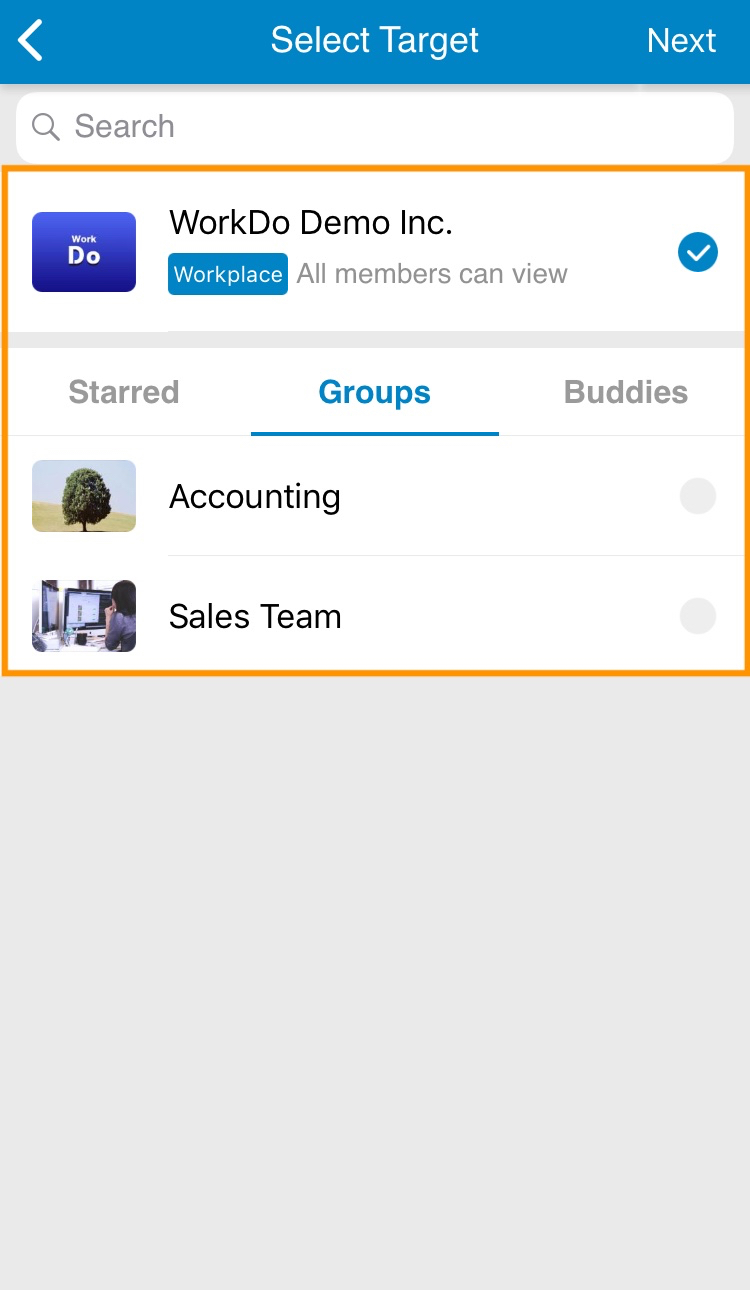Image resolution: width=750 pixels, height=1290 pixels.
Task: Tap the Next button in header
Action: [681, 41]
